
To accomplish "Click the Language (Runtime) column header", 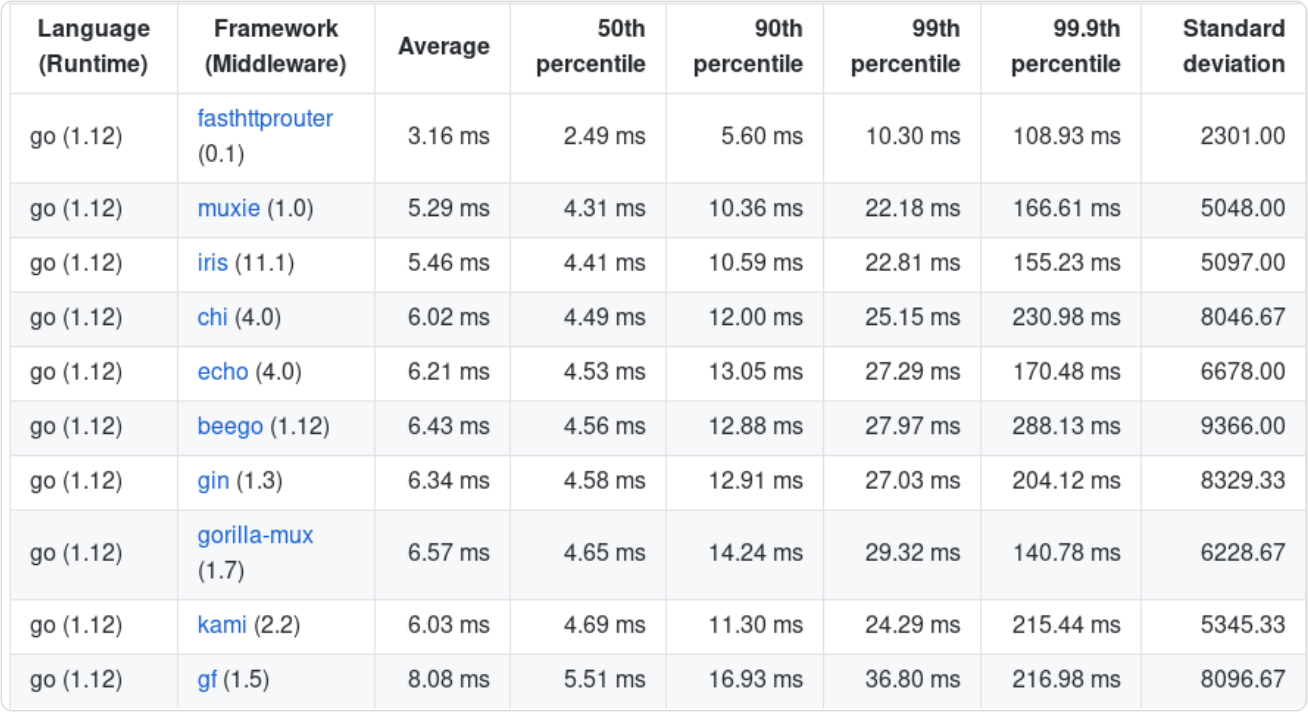I will (93, 47).
